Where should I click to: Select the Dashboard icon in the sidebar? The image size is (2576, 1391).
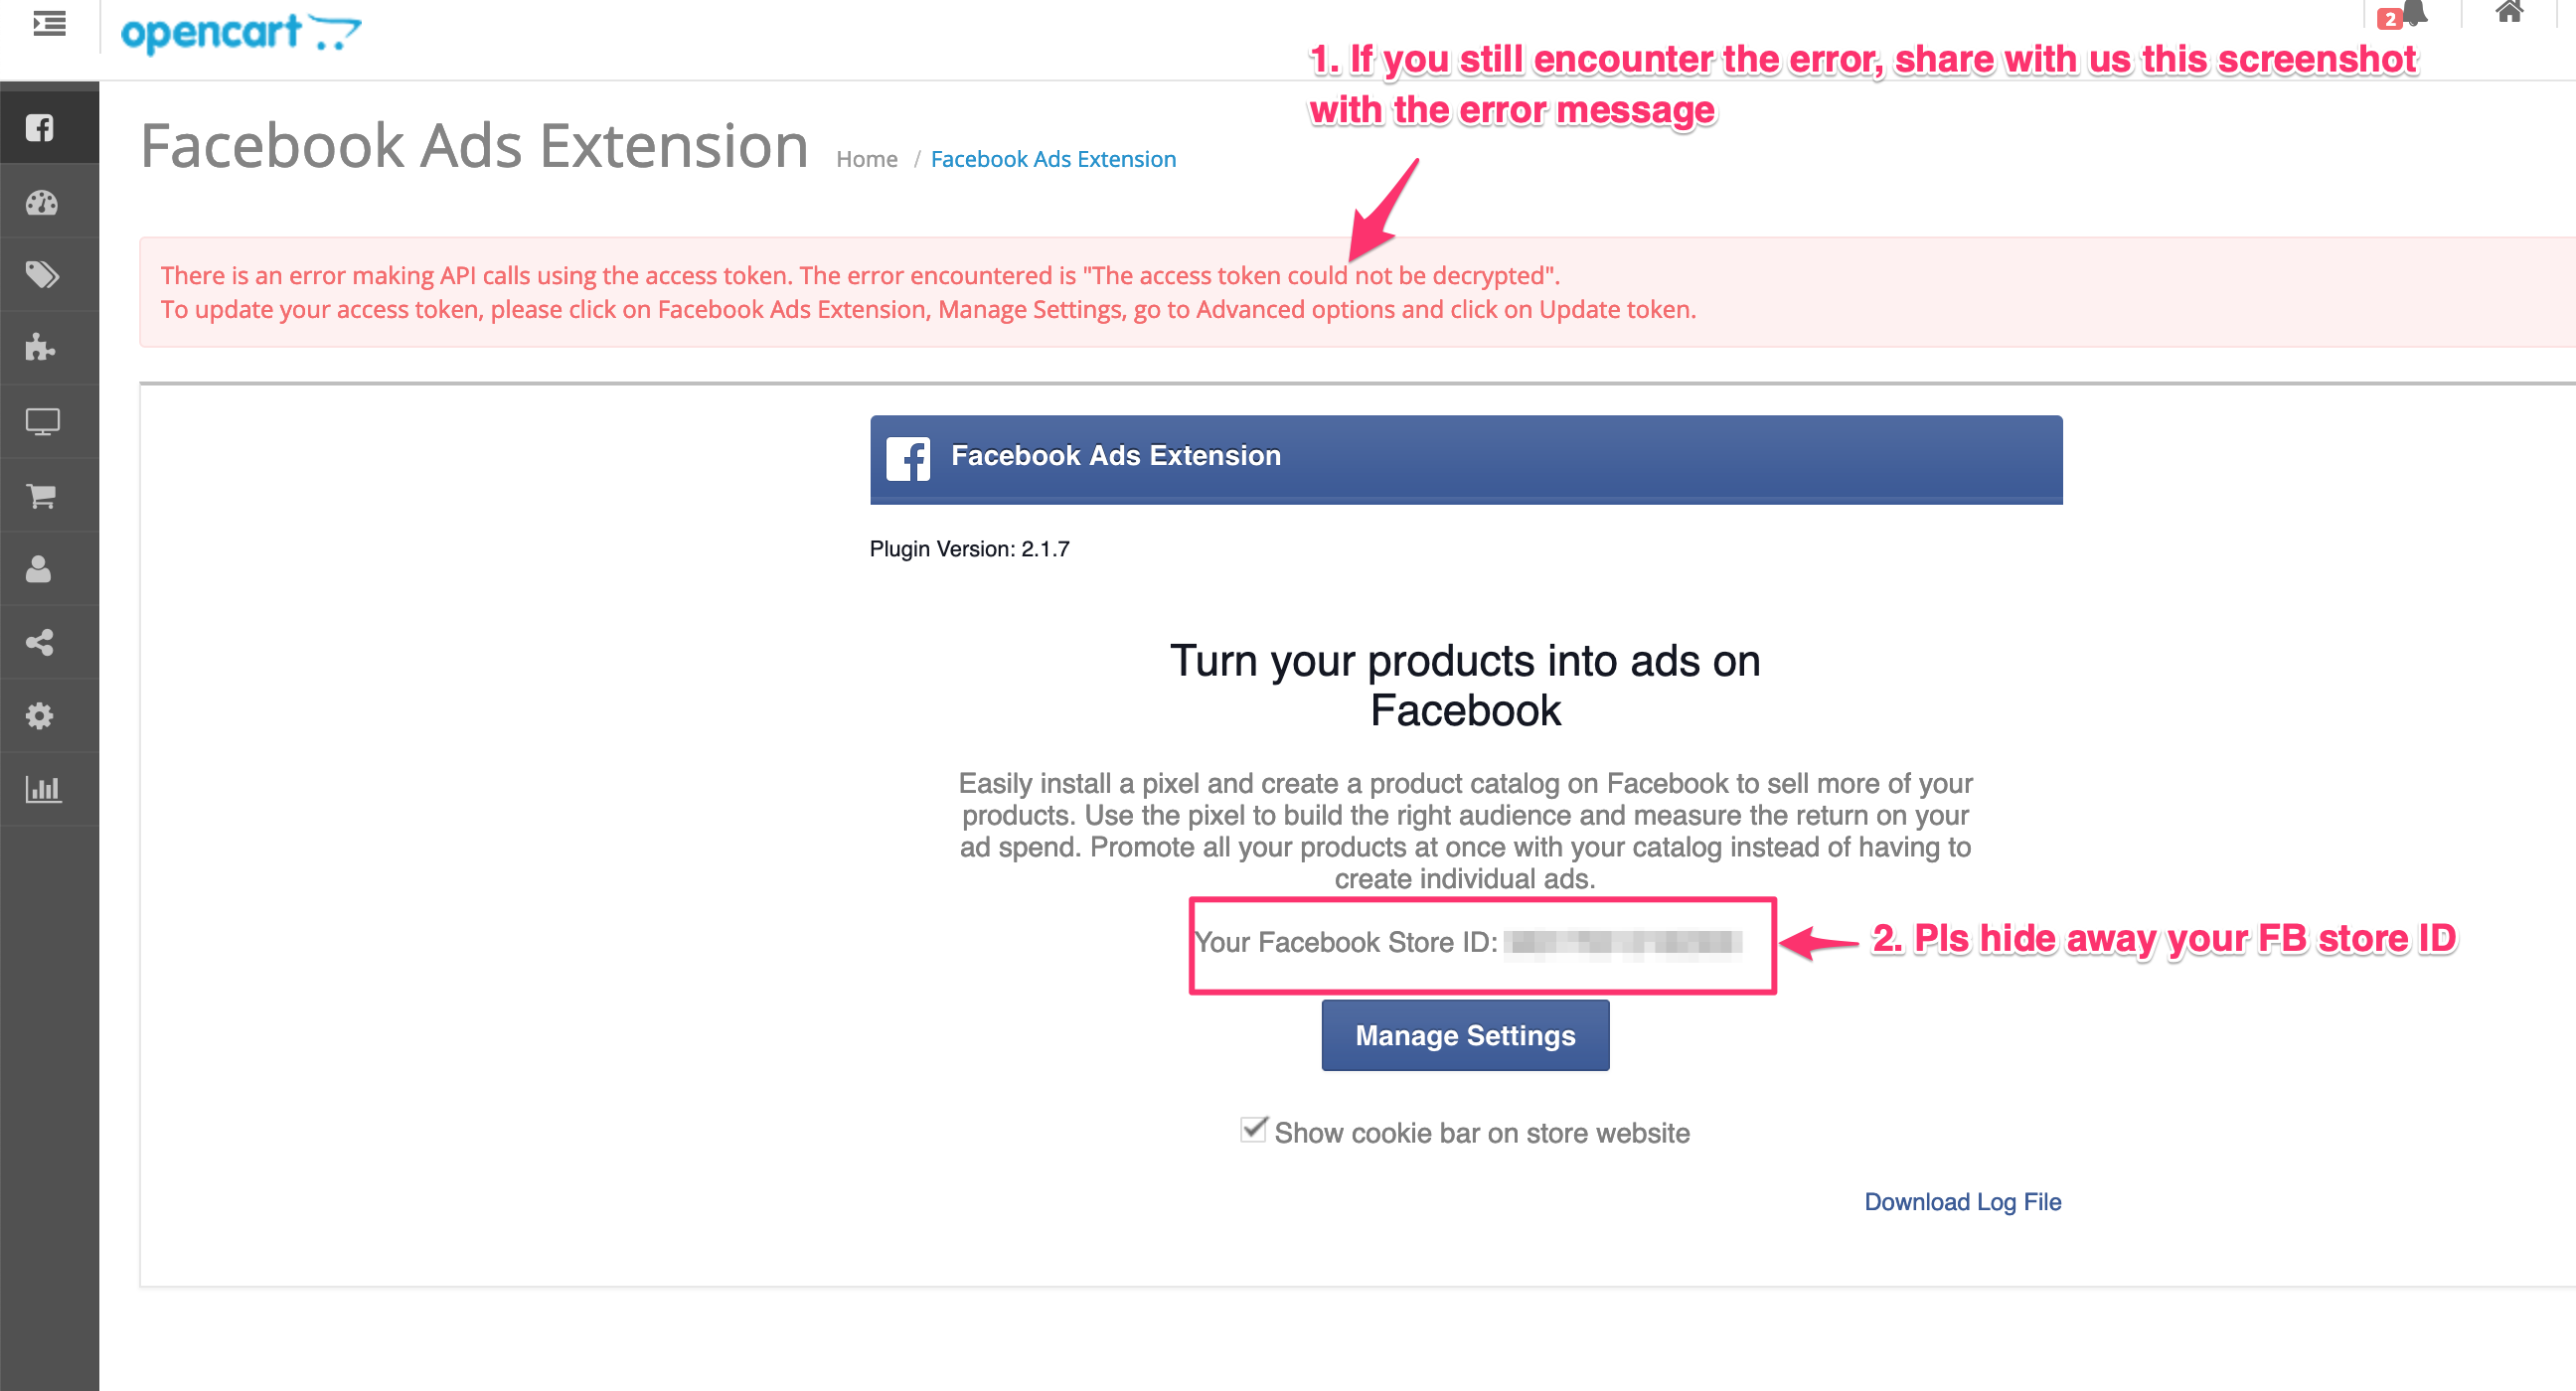(x=40, y=201)
